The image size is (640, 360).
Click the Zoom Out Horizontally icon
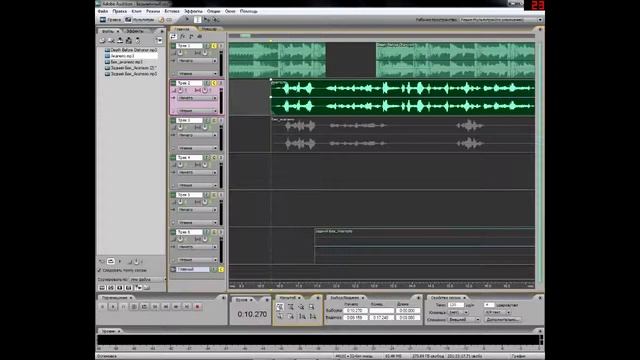[x=291, y=307]
